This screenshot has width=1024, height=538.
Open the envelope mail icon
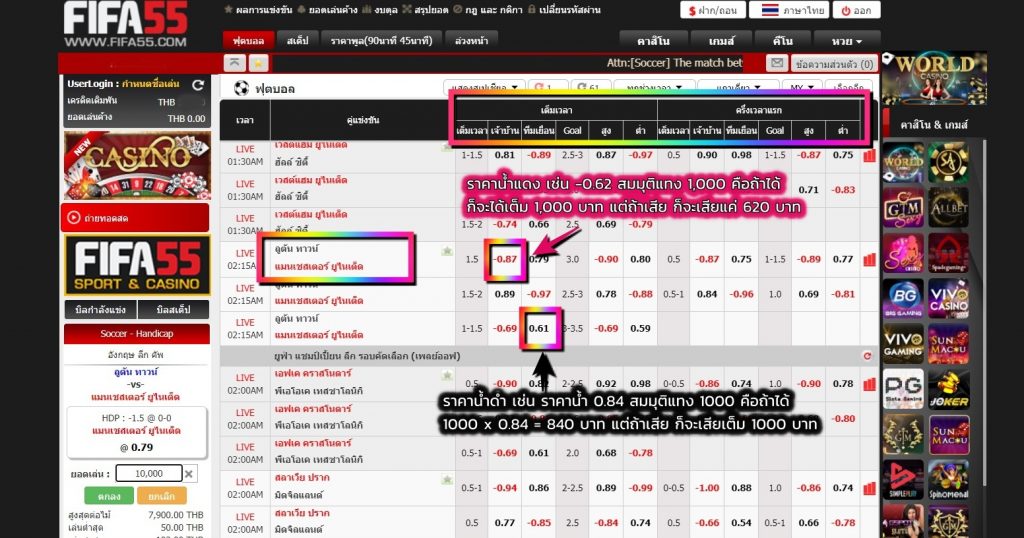tap(776, 63)
